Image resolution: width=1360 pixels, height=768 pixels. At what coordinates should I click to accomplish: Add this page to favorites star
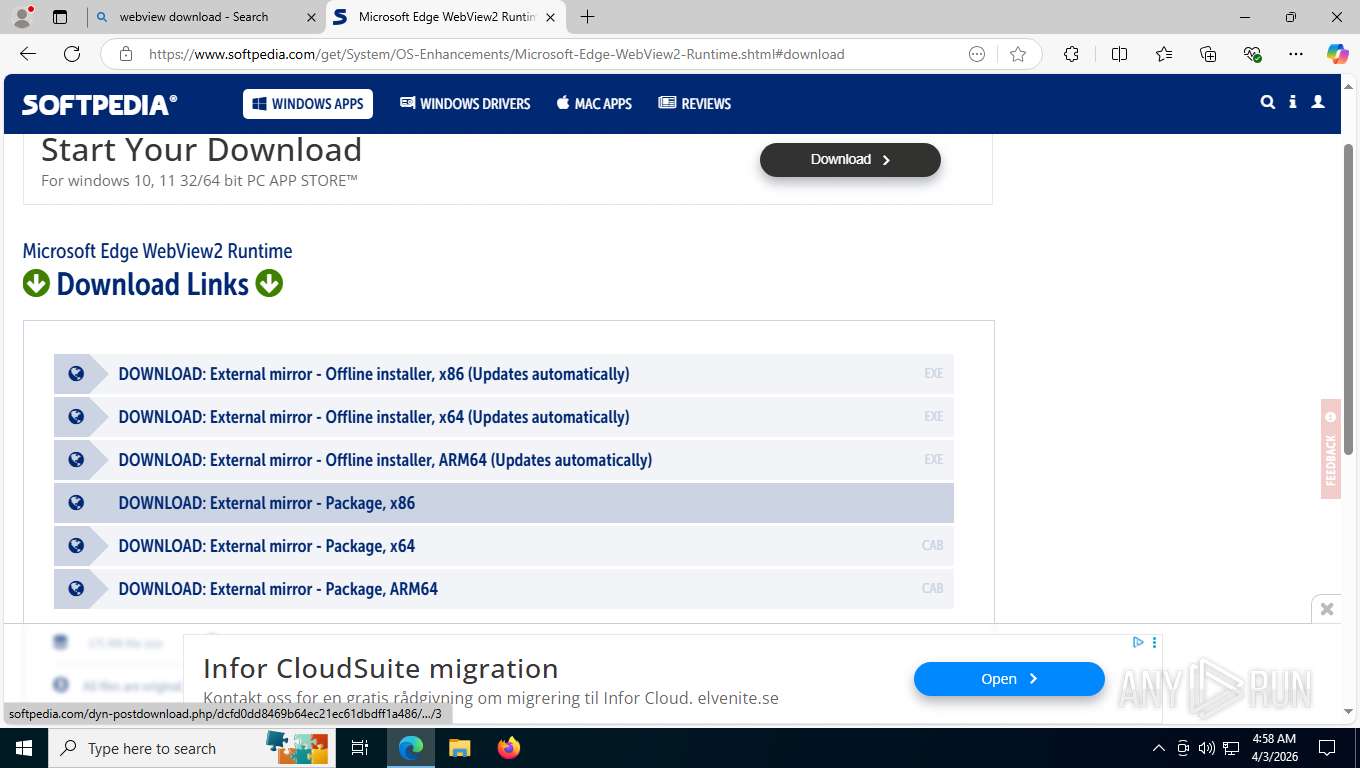(x=1018, y=54)
